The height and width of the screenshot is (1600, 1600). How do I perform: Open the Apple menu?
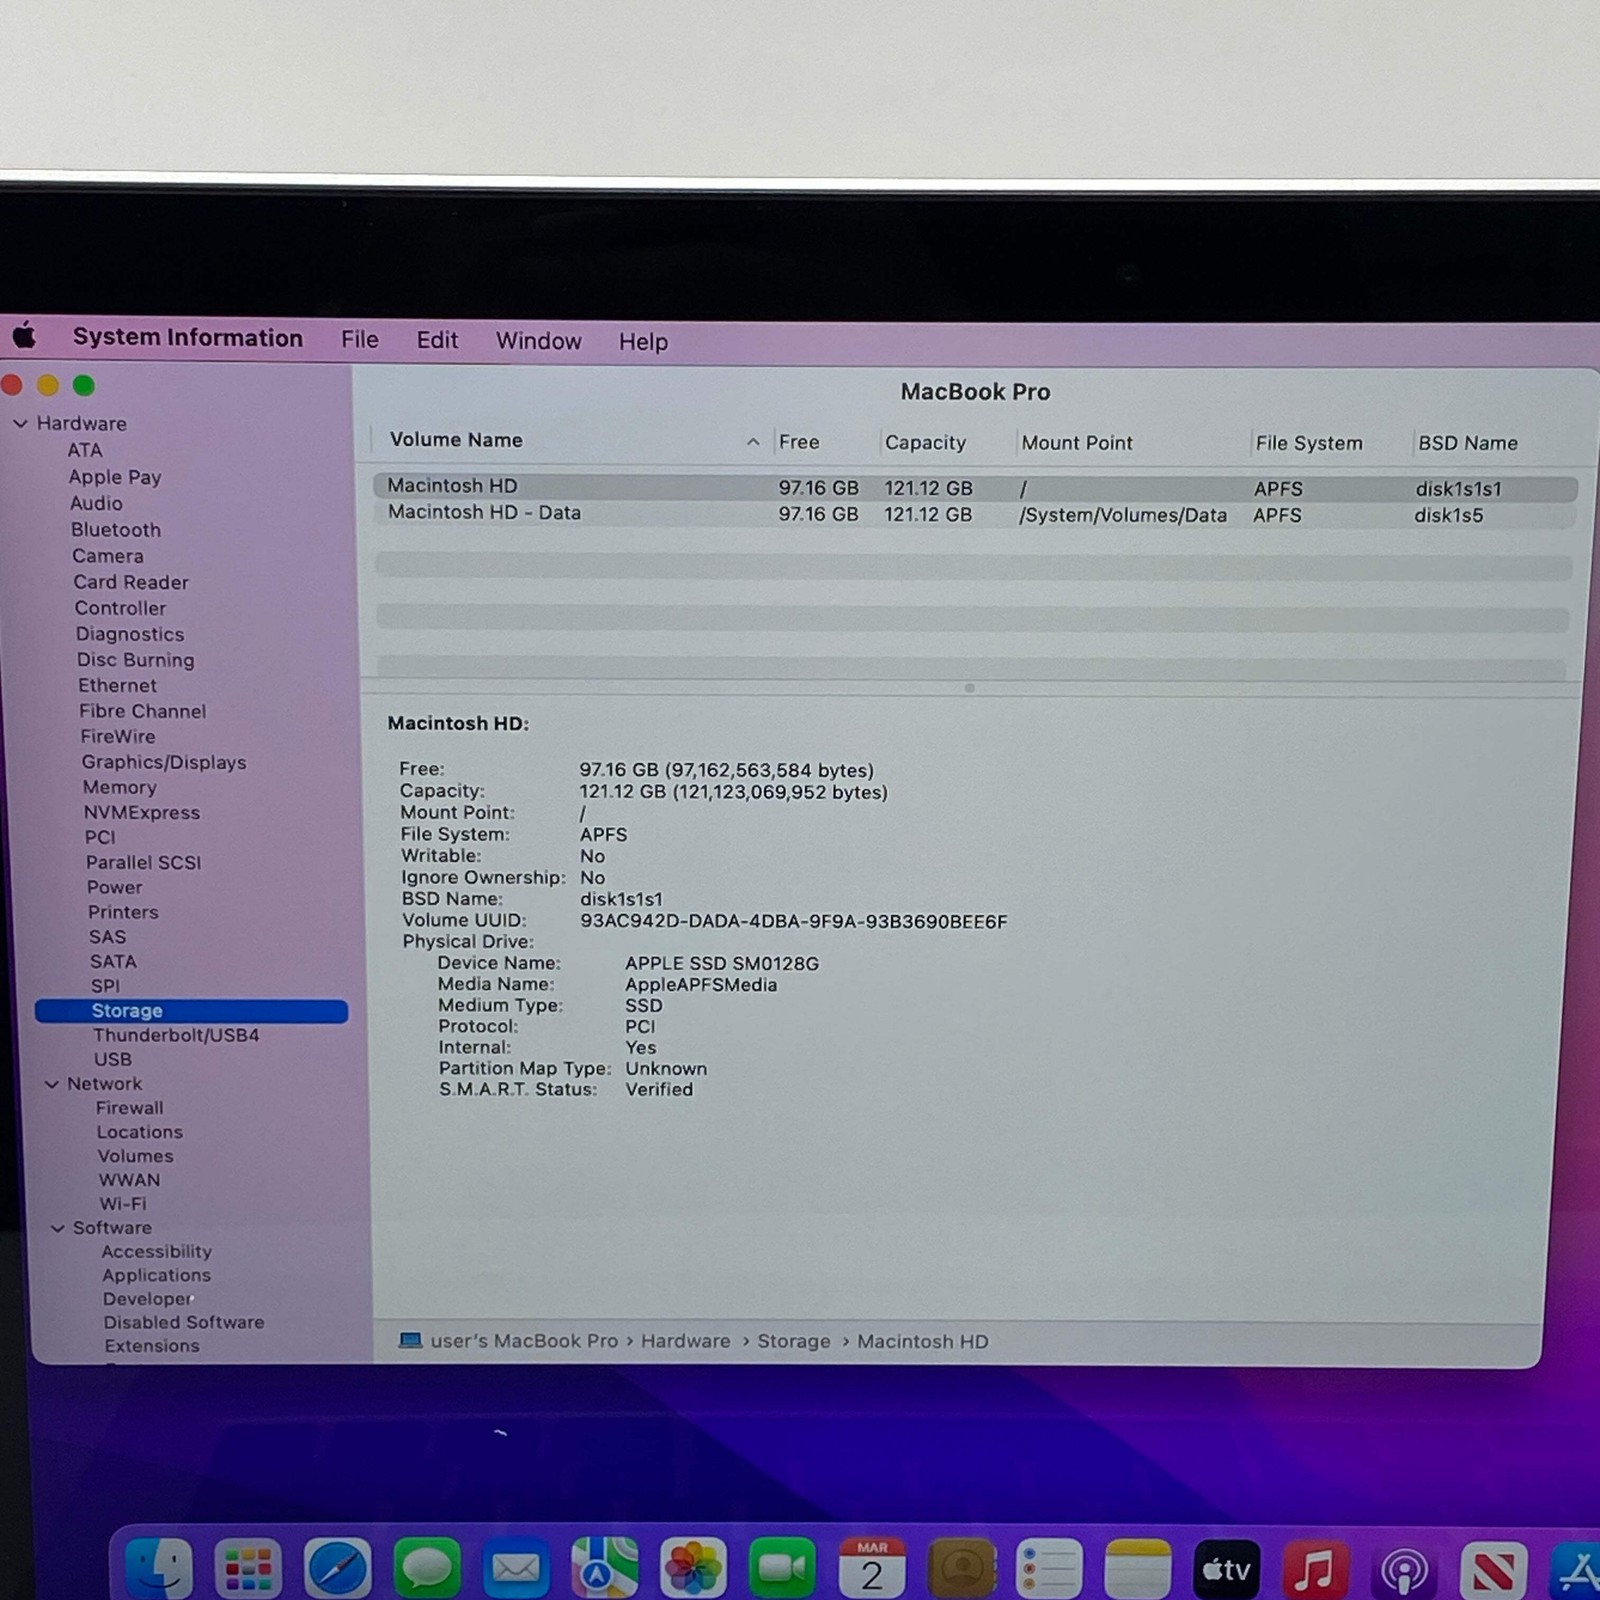pos(24,336)
